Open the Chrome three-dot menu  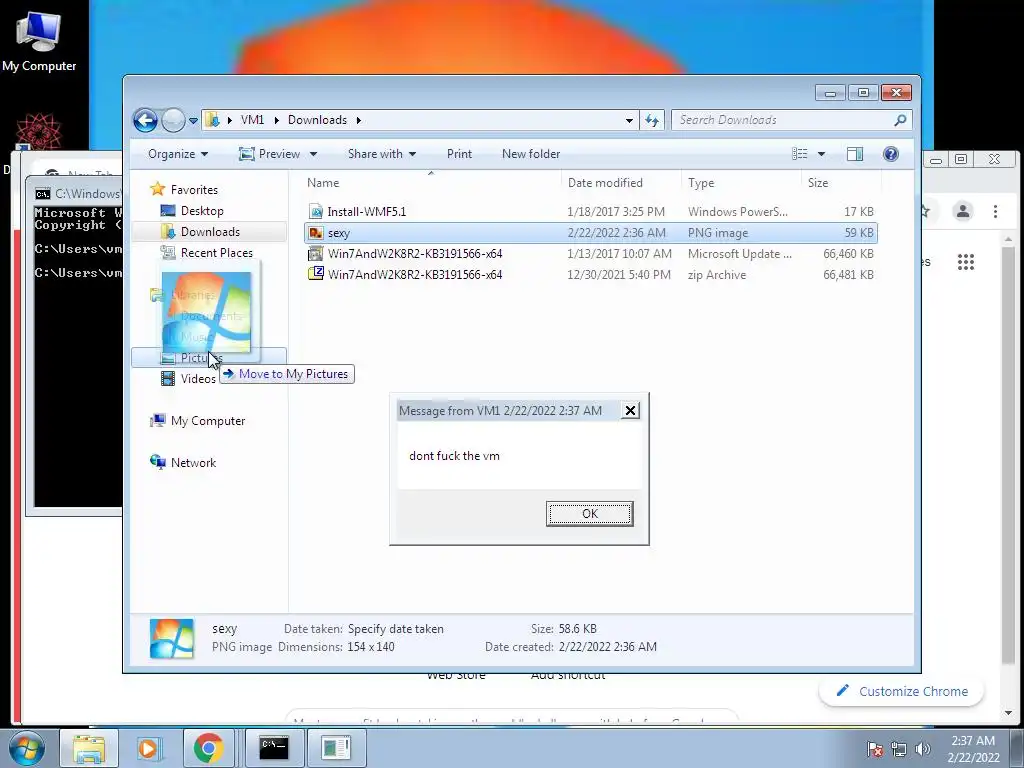(995, 211)
